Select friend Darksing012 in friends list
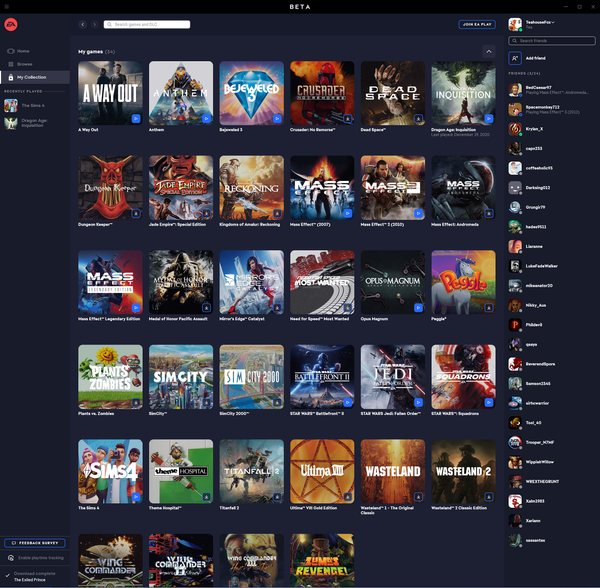The height and width of the screenshot is (588, 600). (x=552, y=187)
